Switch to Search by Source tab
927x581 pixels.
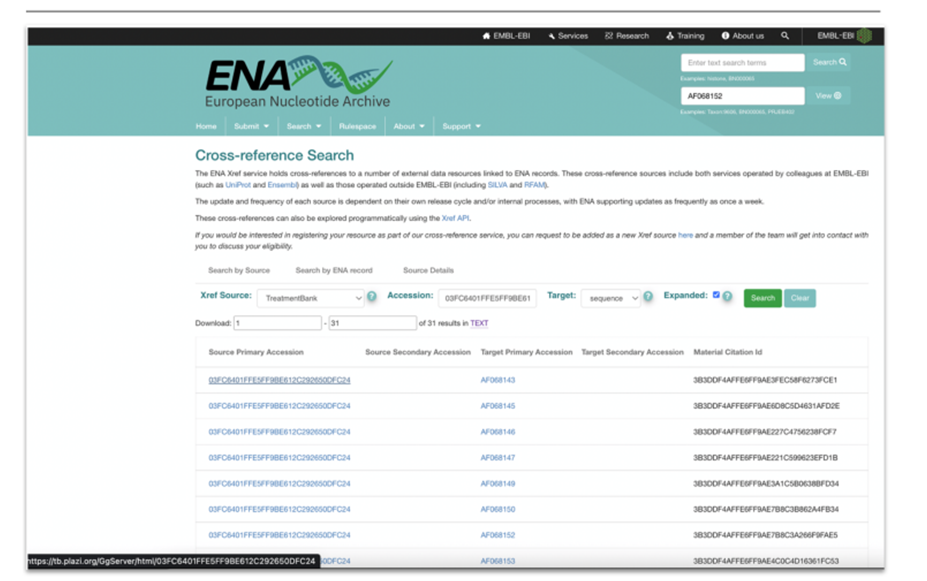pyautogui.click(x=239, y=271)
